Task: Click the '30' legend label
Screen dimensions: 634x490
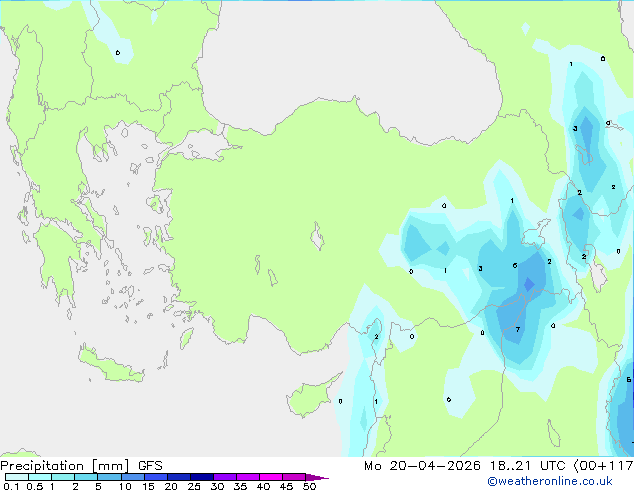Action: 217,486
